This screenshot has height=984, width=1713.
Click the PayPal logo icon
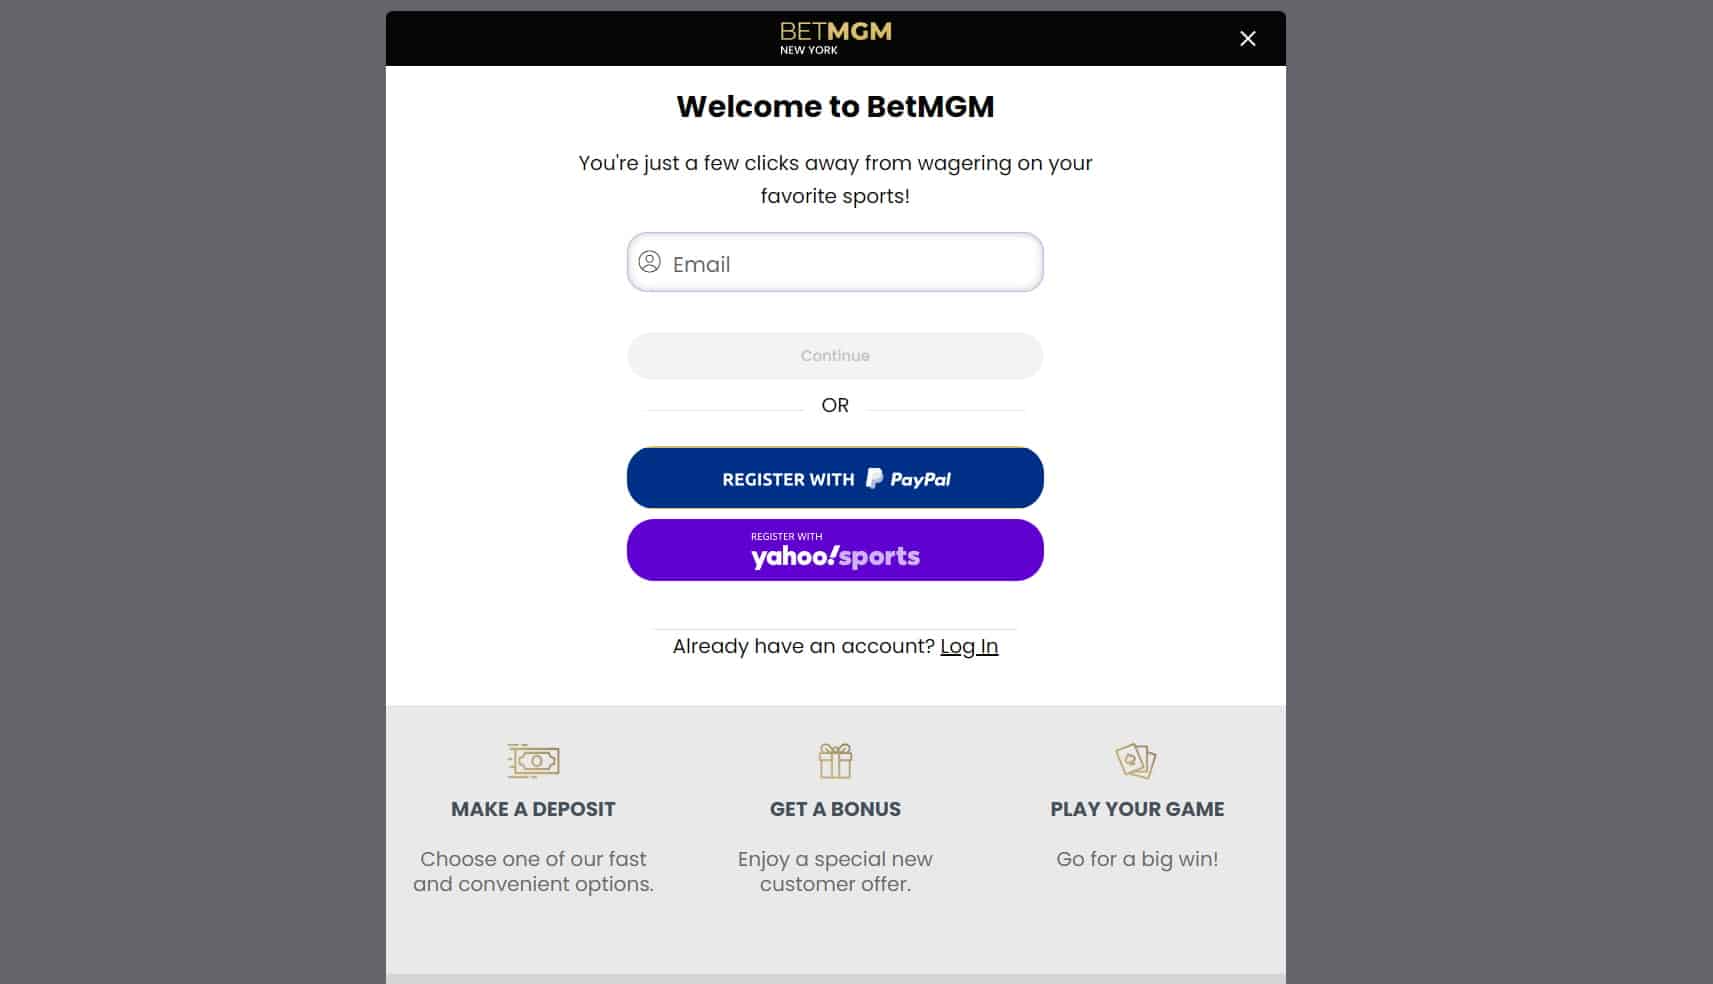(x=874, y=479)
